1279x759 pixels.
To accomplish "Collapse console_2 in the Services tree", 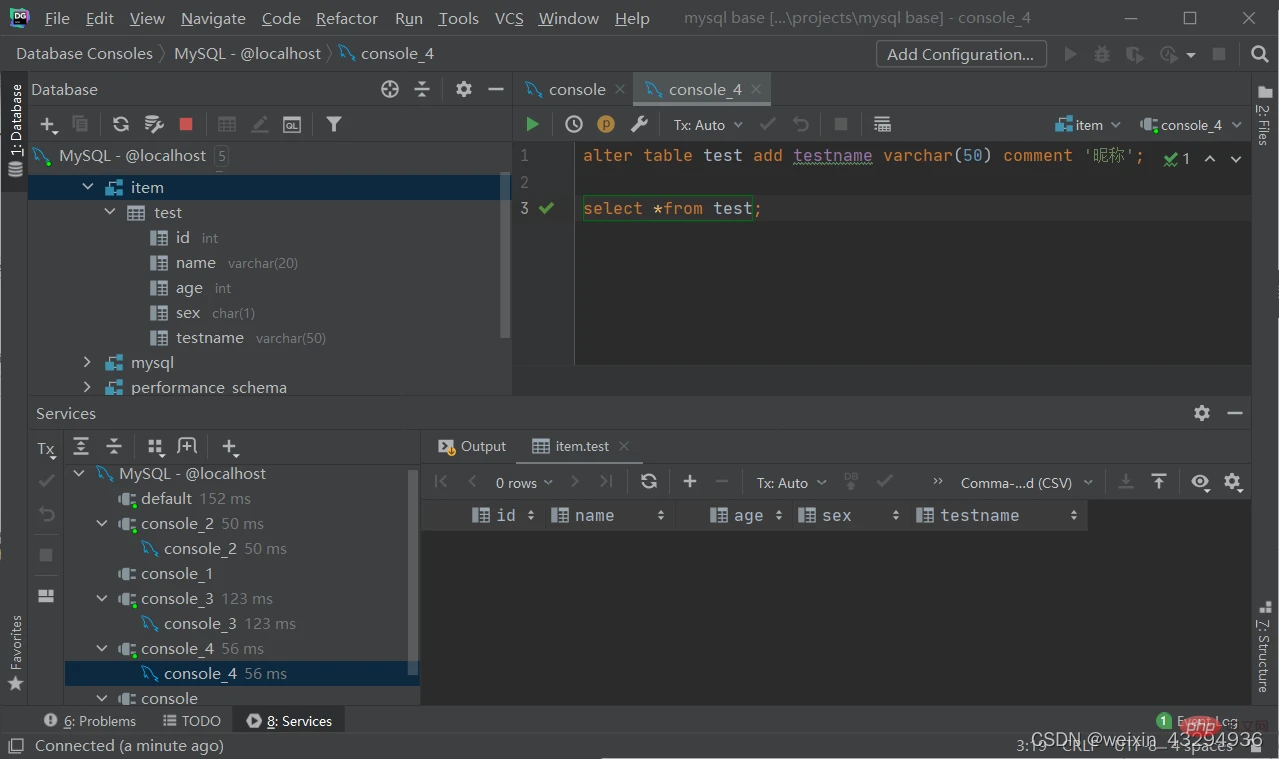I will tap(102, 523).
